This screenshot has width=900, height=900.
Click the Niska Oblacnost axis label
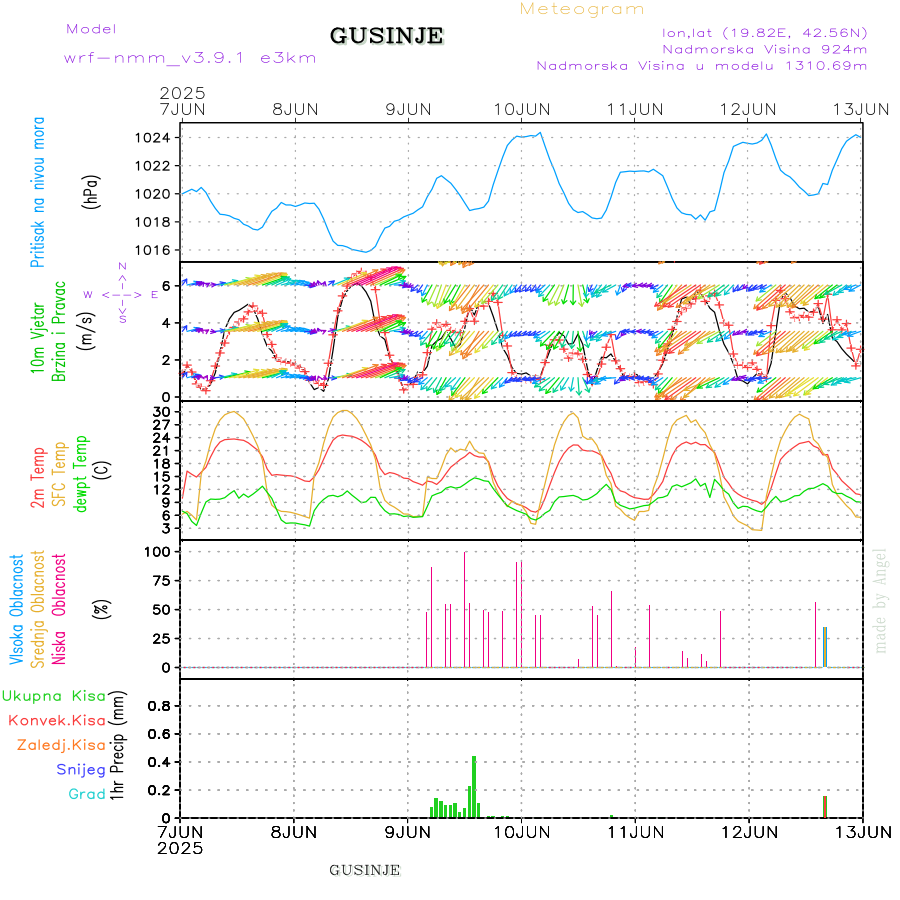[x=60, y=608]
